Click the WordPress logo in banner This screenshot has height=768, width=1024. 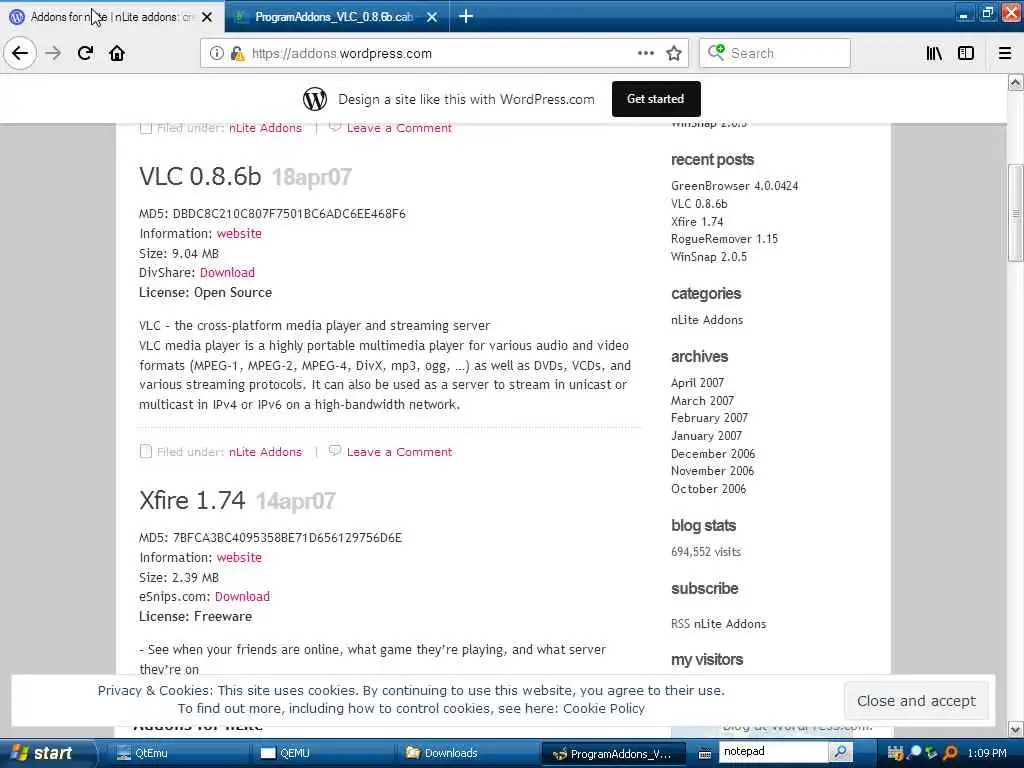pos(315,99)
